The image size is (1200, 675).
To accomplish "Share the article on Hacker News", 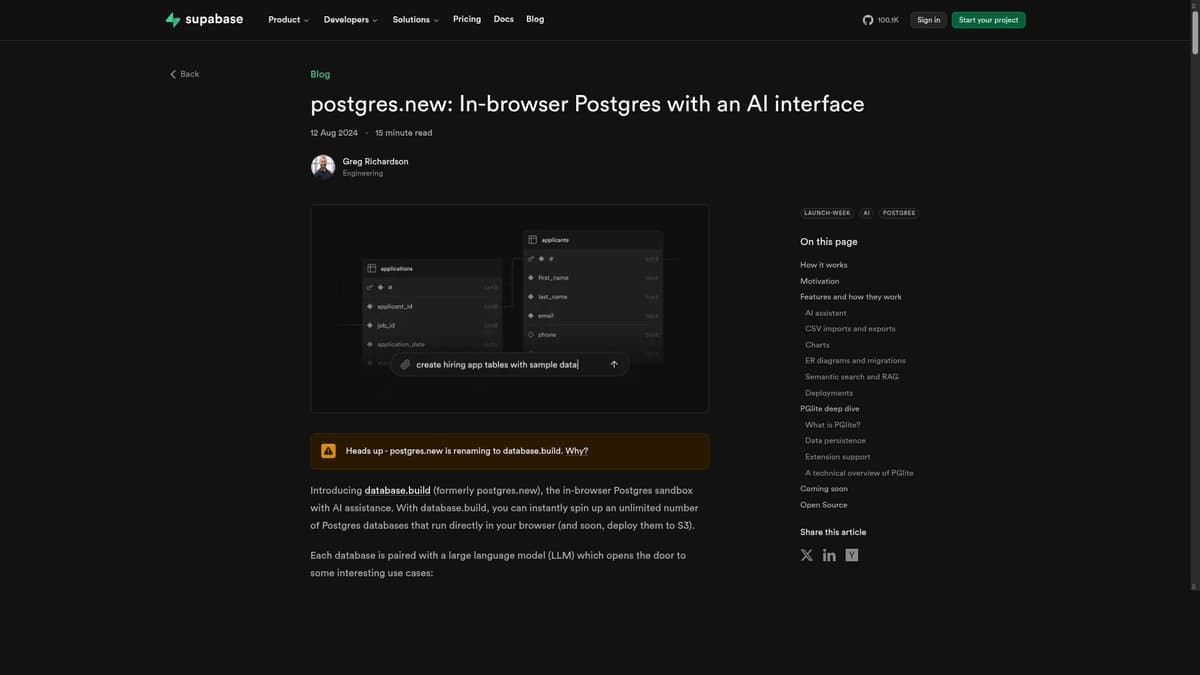I will (851, 554).
